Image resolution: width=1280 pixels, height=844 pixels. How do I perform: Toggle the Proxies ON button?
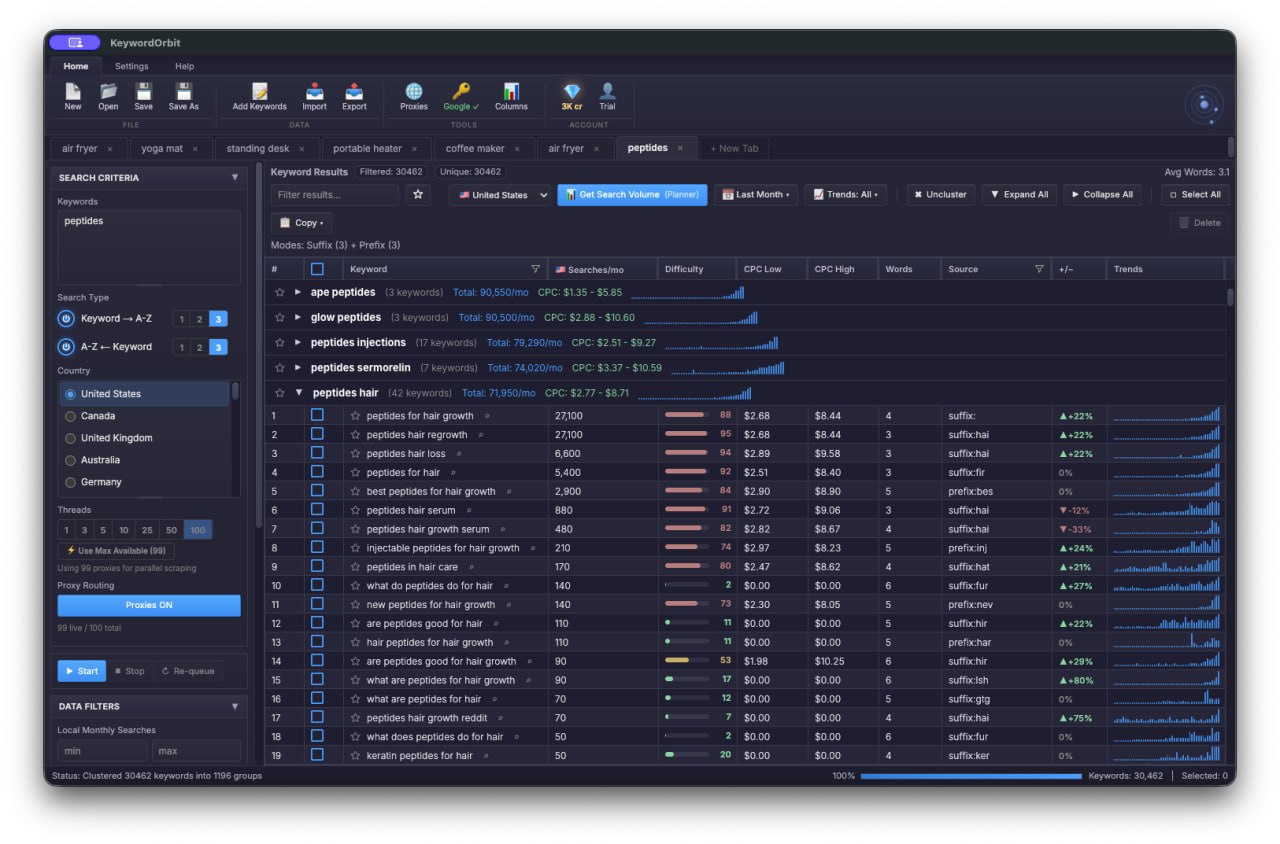click(149, 606)
